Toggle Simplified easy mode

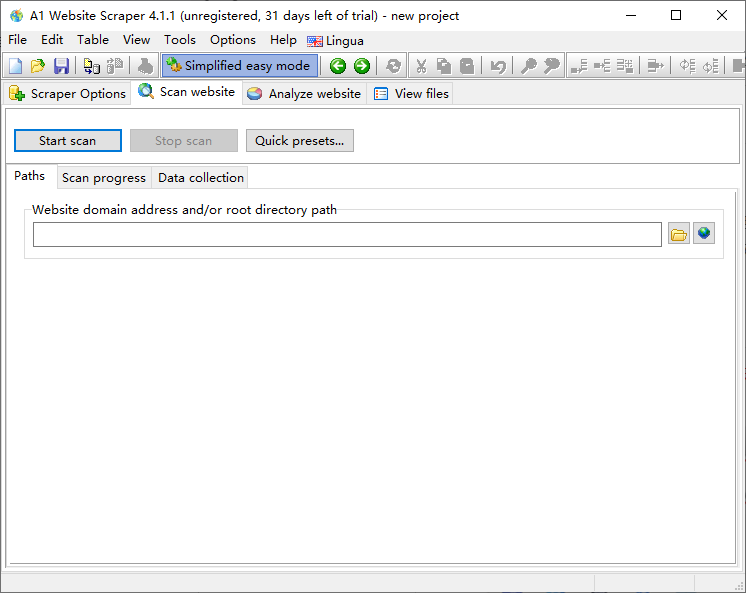[x=239, y=66]
